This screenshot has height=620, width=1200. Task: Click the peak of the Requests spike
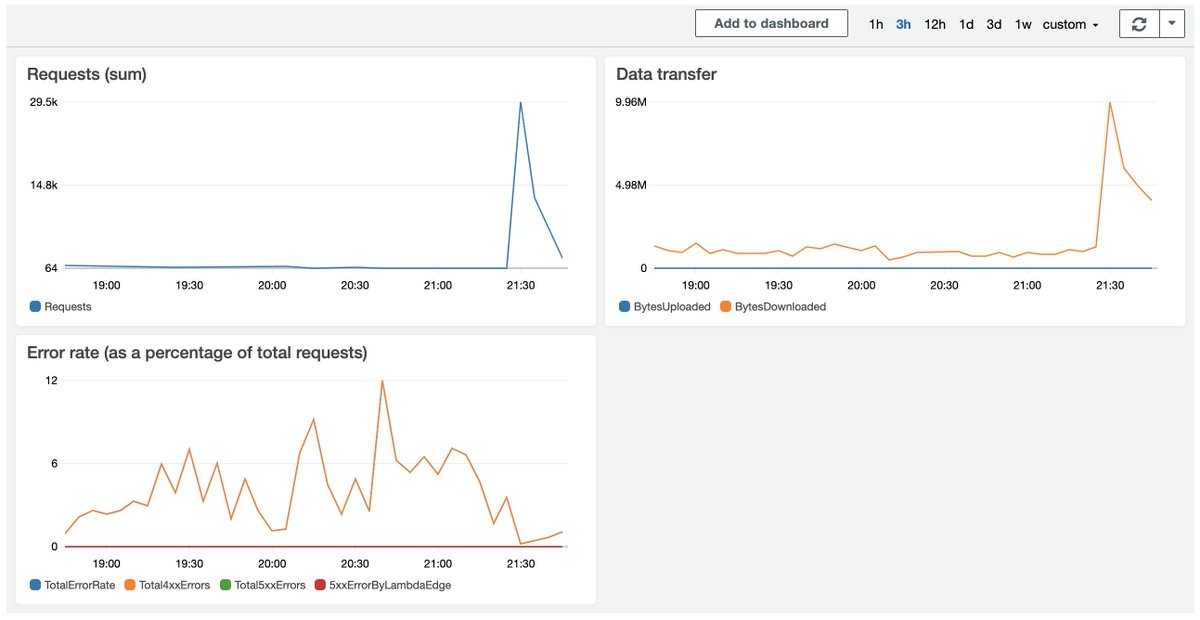pos(520,102)
